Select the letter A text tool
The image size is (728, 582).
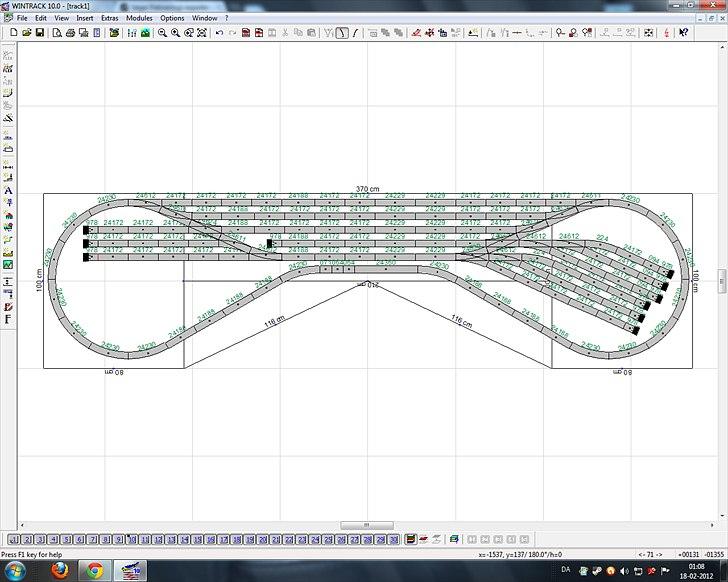(x=8, y=189)
